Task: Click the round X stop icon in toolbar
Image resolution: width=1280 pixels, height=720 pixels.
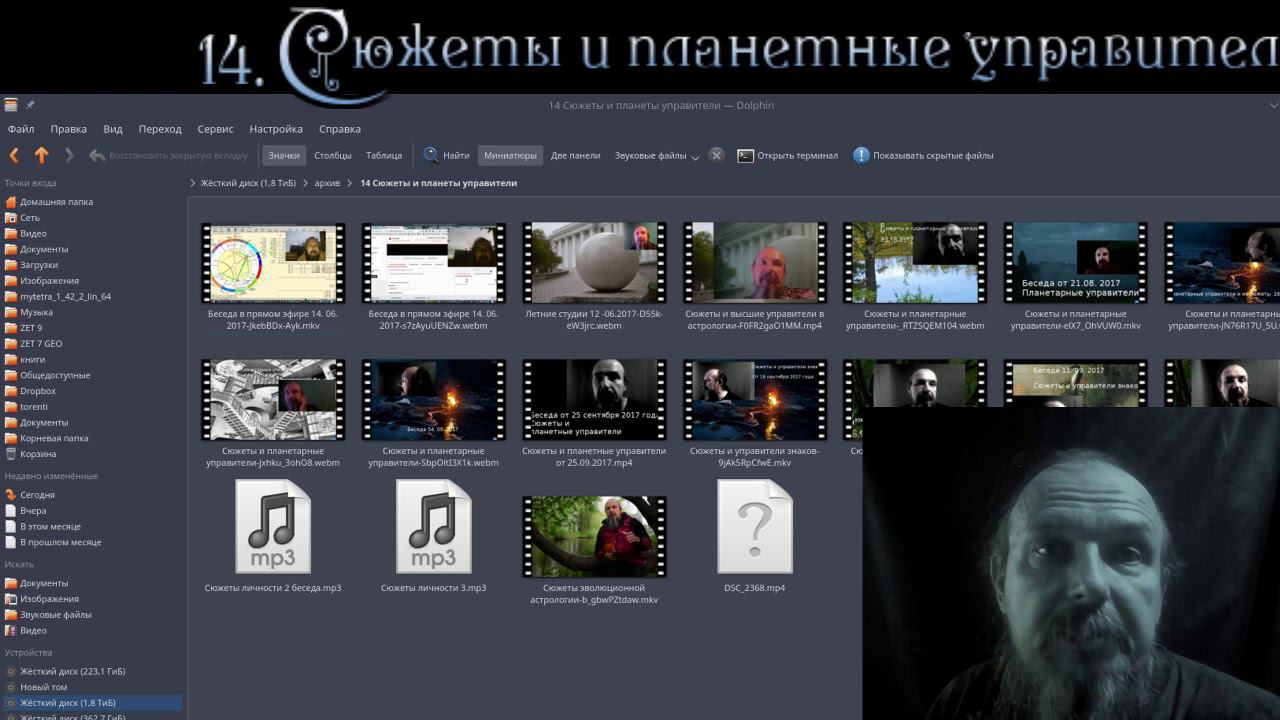Action: coord(716,155)
